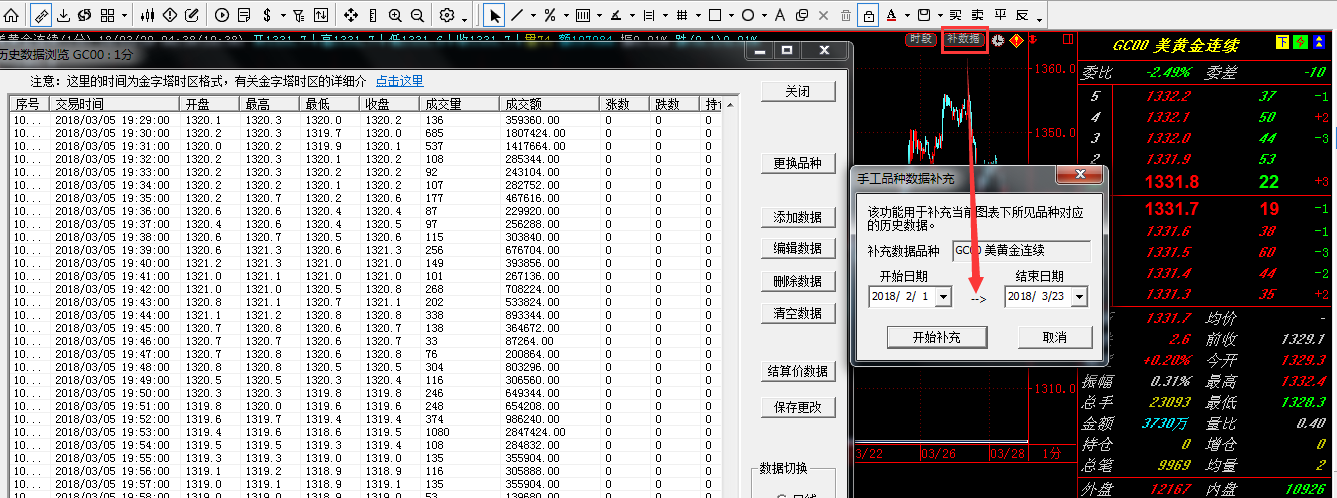Screen dimensions: 1337x498
Task: Open the text color A swatch
Action: click(x=890, y=15)
